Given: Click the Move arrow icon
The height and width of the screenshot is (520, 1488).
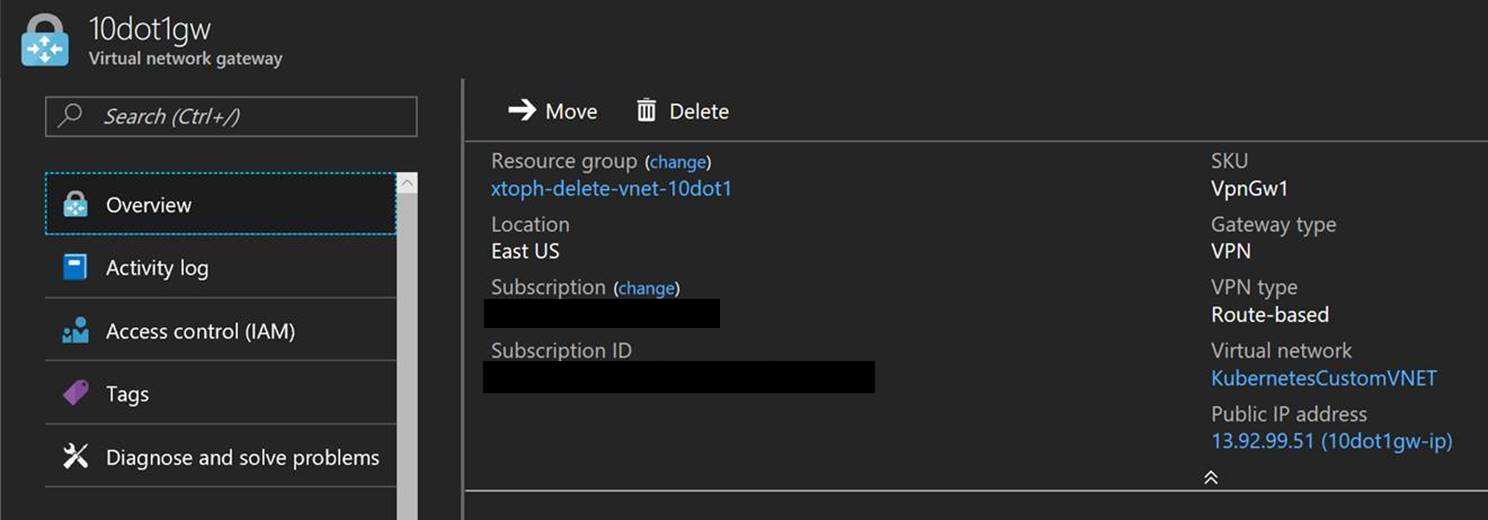Looking at the screenshot, I should (522, 110).
